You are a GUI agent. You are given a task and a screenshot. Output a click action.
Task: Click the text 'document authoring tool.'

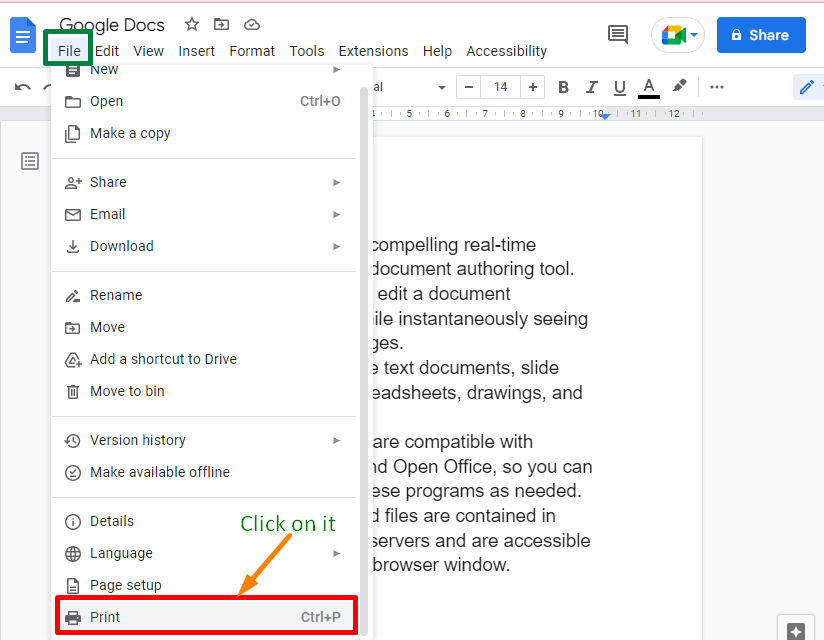[x=472, y=269]
